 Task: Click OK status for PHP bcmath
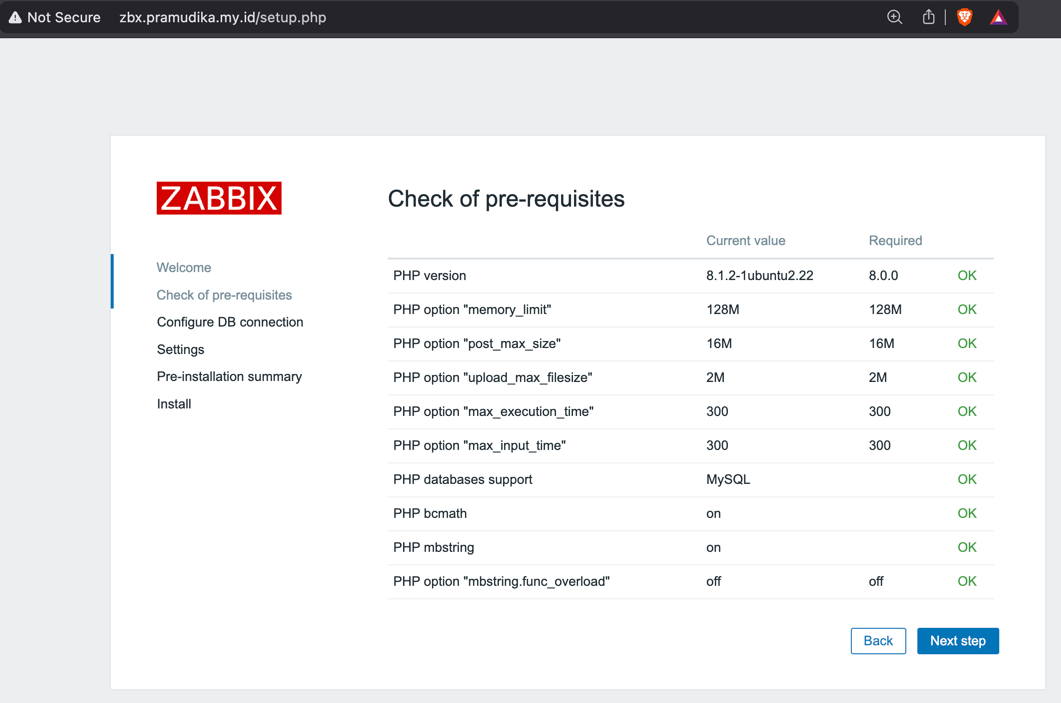coord(967,513)
